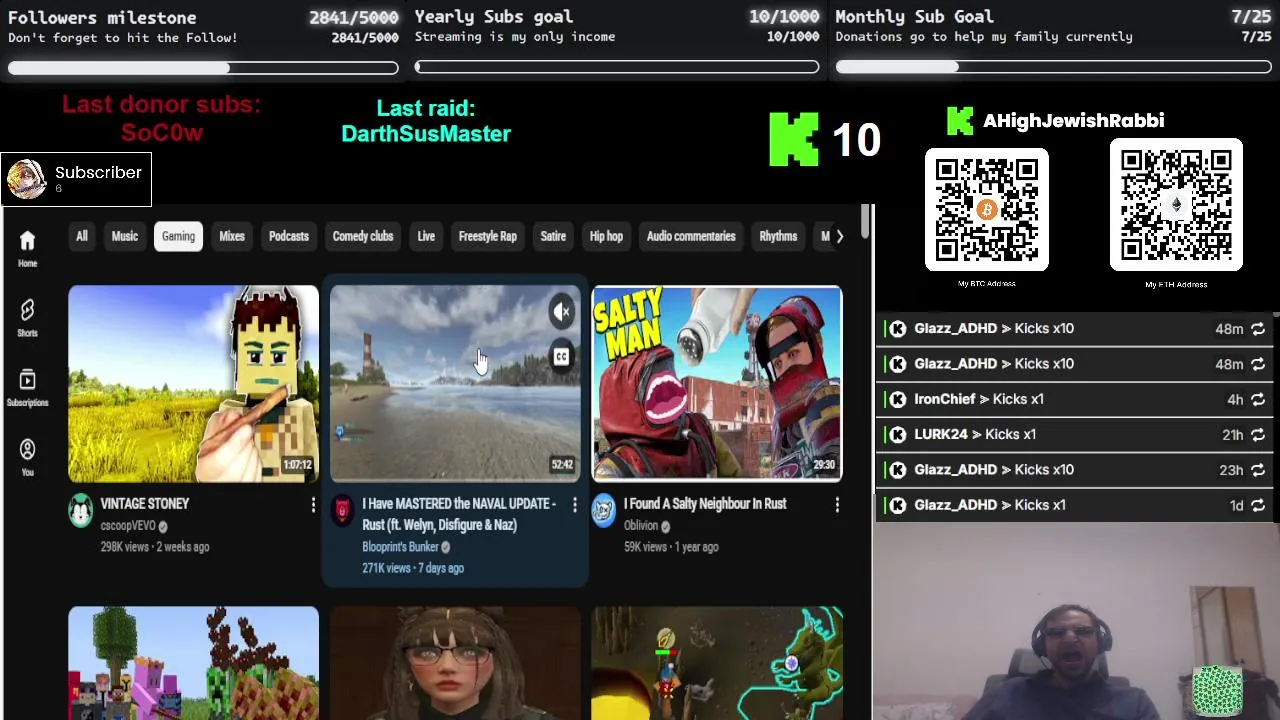The width and height of the screenshot is (1280, 720).
Task: Click the Kick logo next to AHighJewishRabbi
Action: (x=960, y=121)
